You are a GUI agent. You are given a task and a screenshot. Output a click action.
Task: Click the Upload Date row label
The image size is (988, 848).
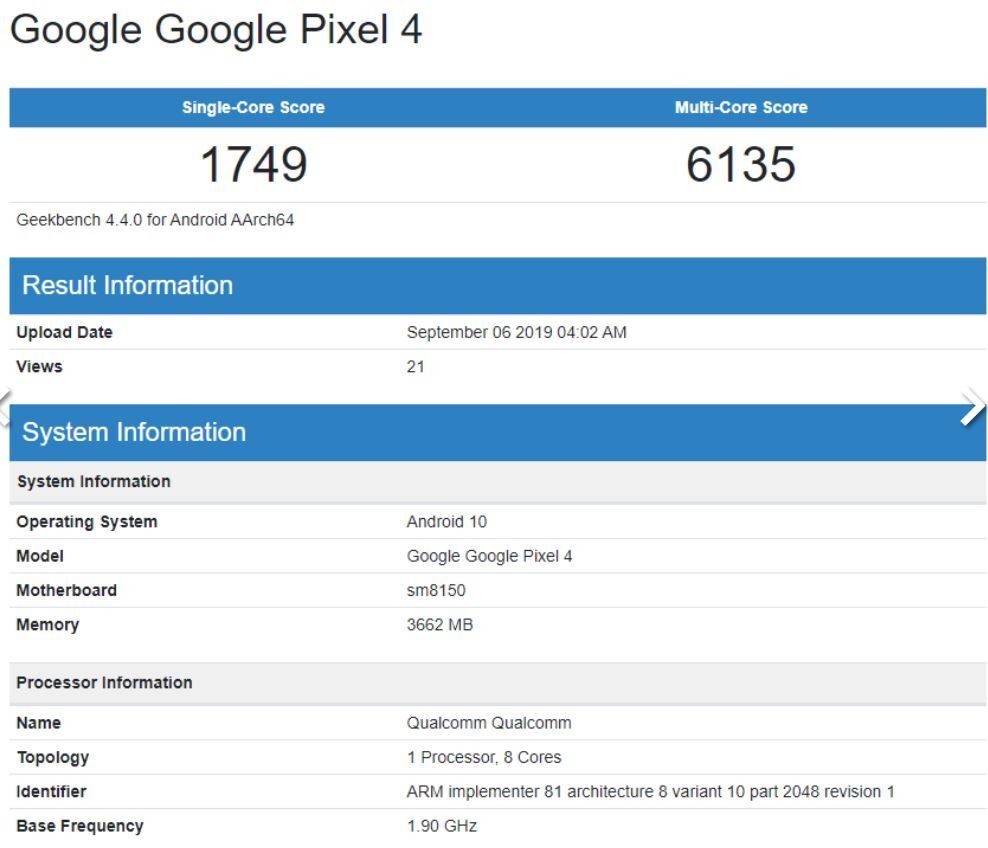(x=64, y=333)
